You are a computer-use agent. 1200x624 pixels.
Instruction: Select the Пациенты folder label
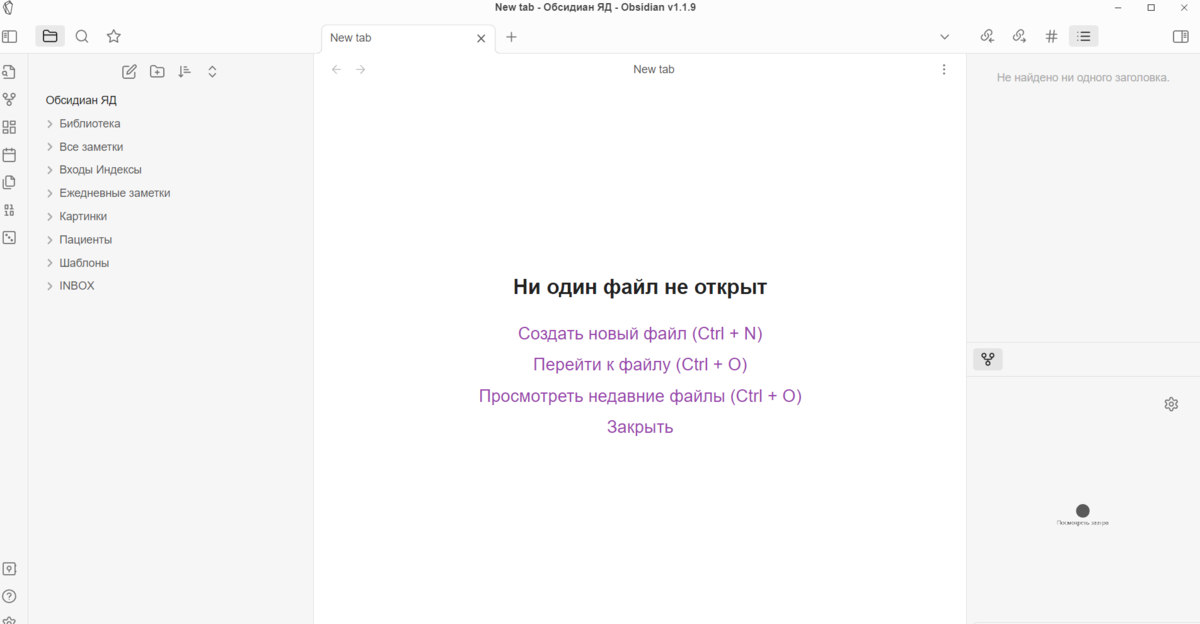coord(85,240)
